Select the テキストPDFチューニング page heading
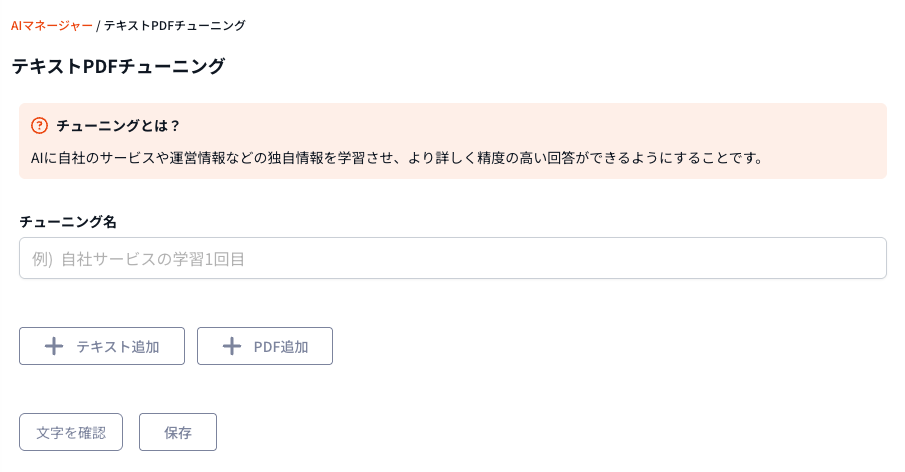Viewport: 905px width, 472px height. tap(118, 67)
